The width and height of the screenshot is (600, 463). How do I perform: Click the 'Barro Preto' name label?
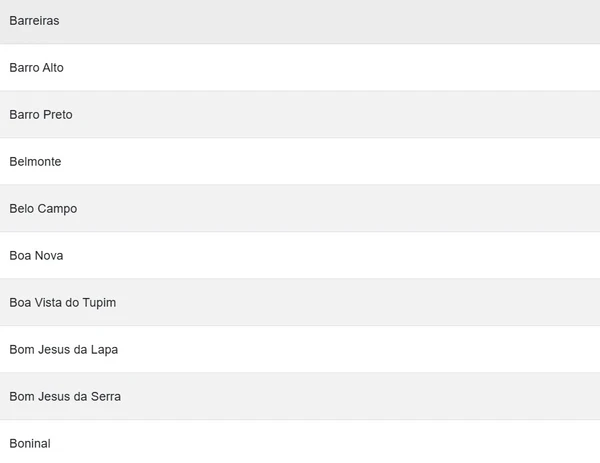pos(41,115)
